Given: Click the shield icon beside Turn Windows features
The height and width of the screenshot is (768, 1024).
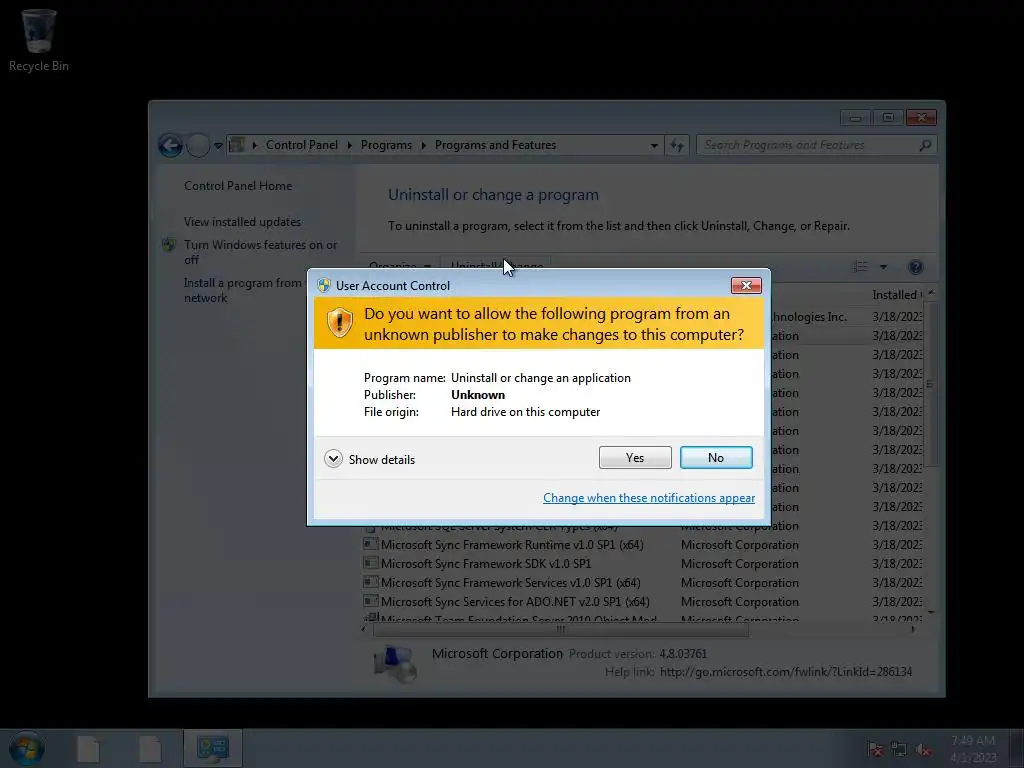Looking at the screenshot, I should (x=168, y=245).
